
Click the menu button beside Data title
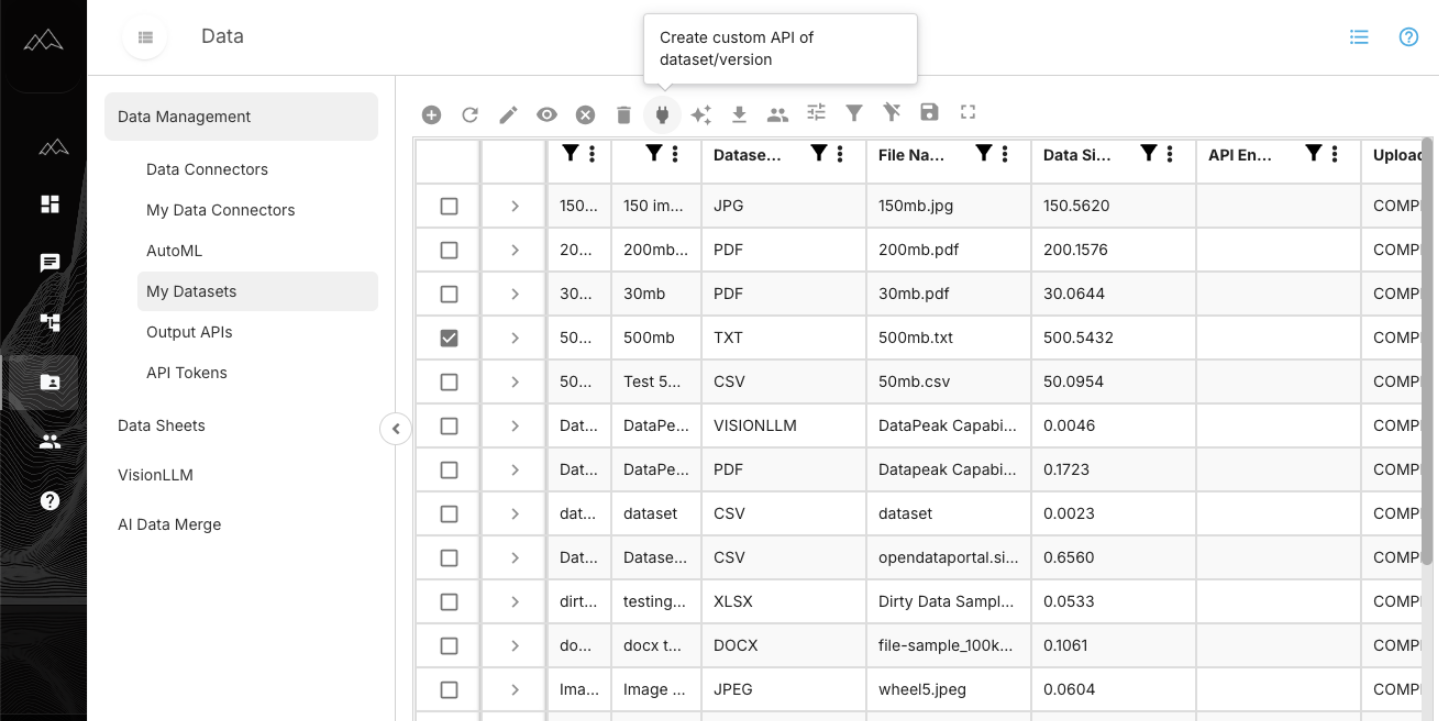coord(146,37)
